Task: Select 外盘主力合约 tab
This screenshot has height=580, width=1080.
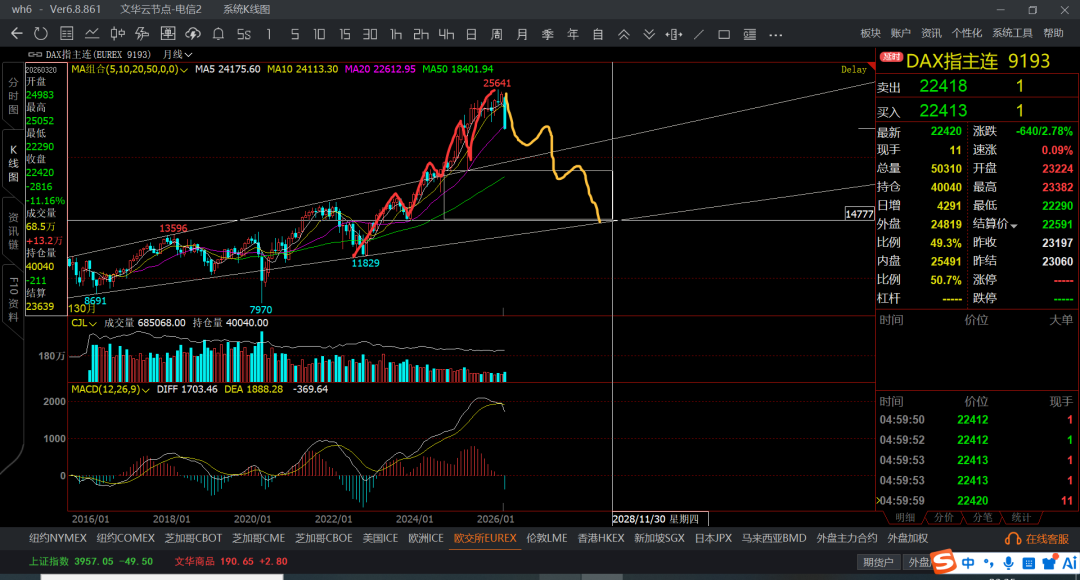Action: (x=847, y=538)
